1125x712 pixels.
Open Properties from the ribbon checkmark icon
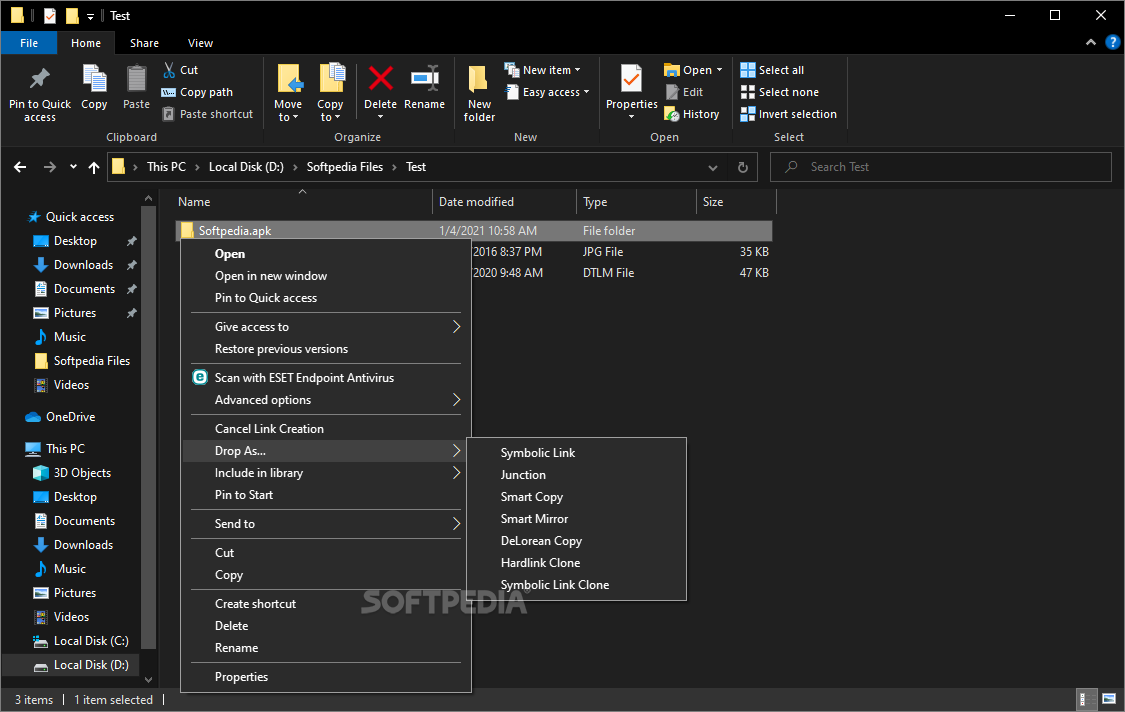pos(631,79)
